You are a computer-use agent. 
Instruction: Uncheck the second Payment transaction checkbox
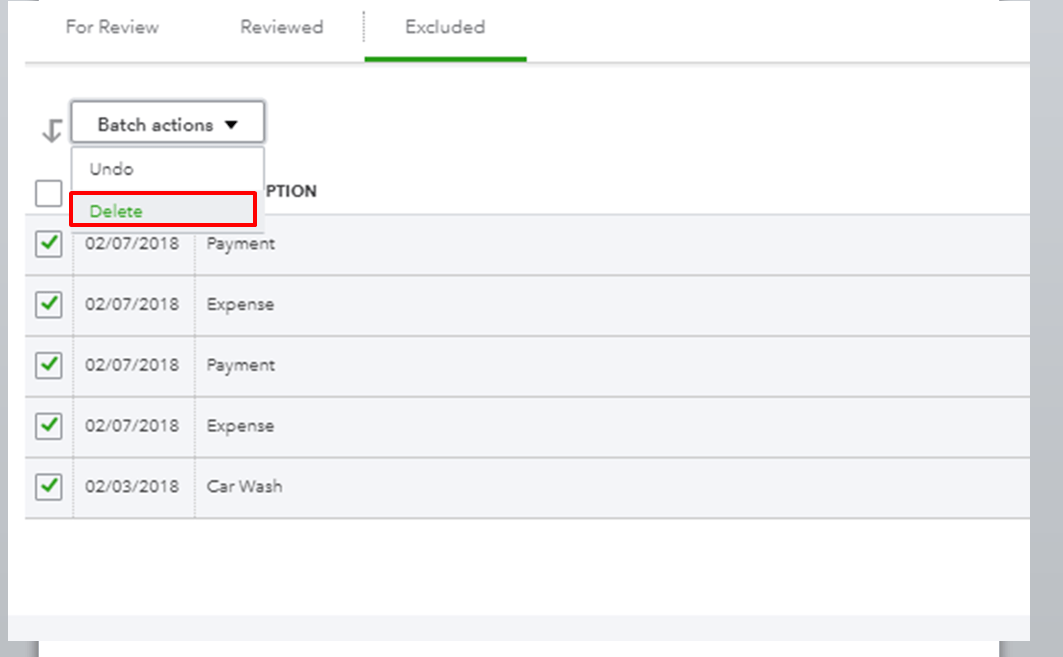point(48,365)
